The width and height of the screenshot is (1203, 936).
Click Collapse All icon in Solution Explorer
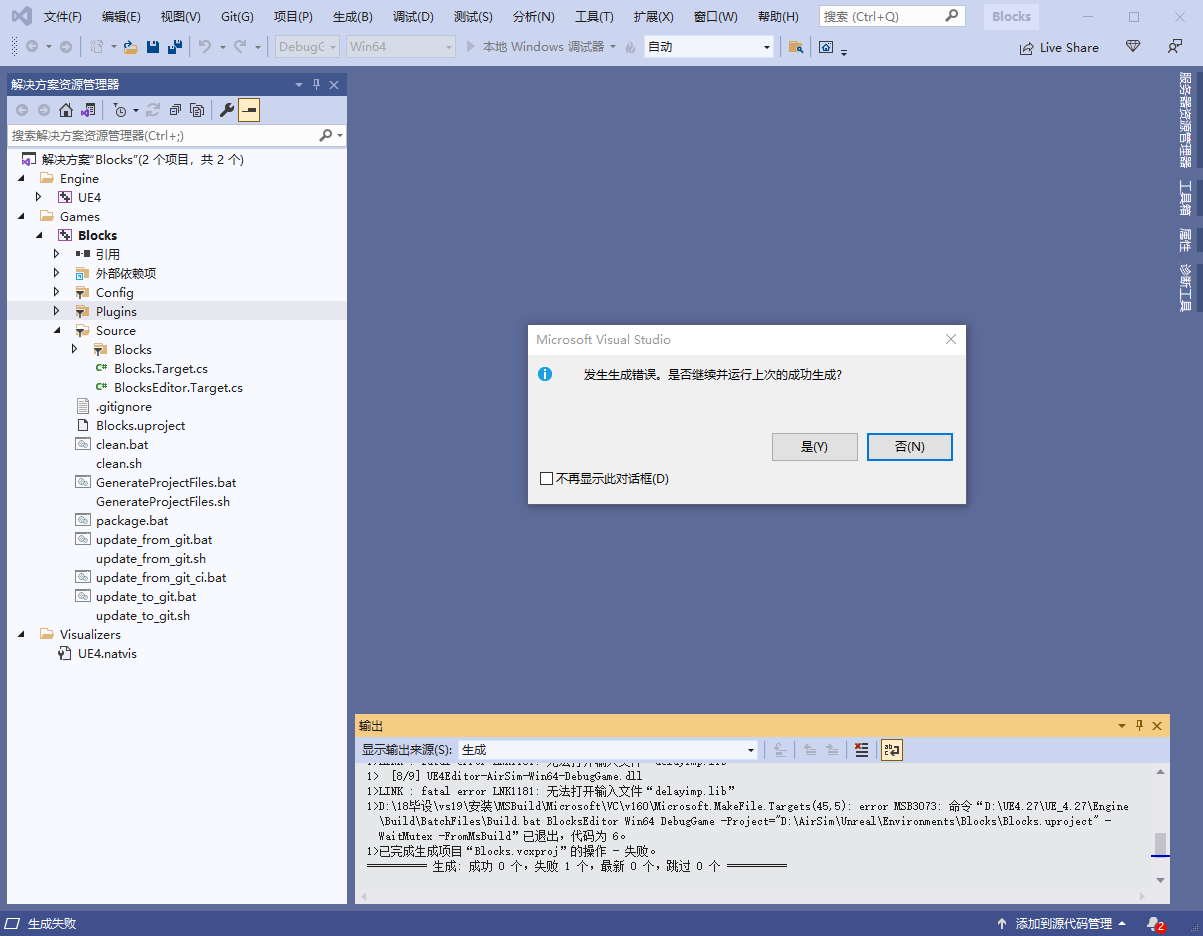175,110
